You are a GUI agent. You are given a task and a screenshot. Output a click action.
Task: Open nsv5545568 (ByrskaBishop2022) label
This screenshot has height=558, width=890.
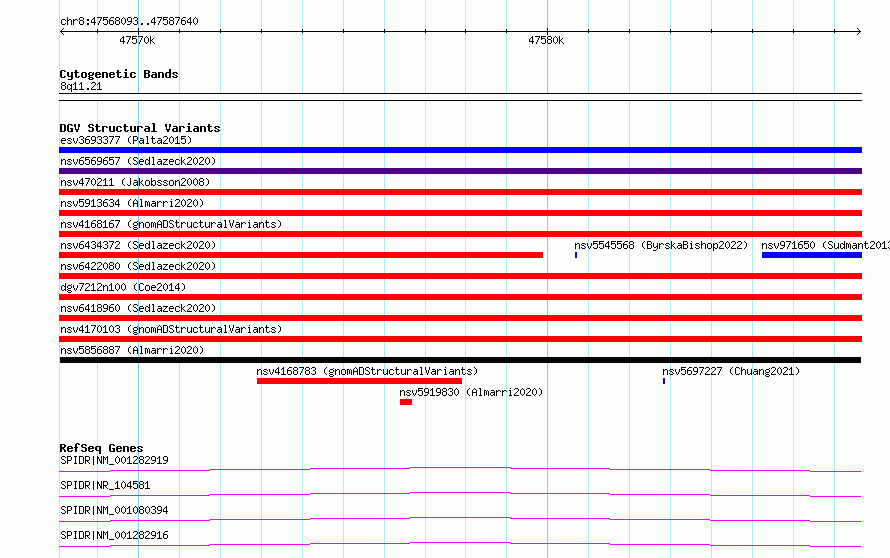pos(661,245)
